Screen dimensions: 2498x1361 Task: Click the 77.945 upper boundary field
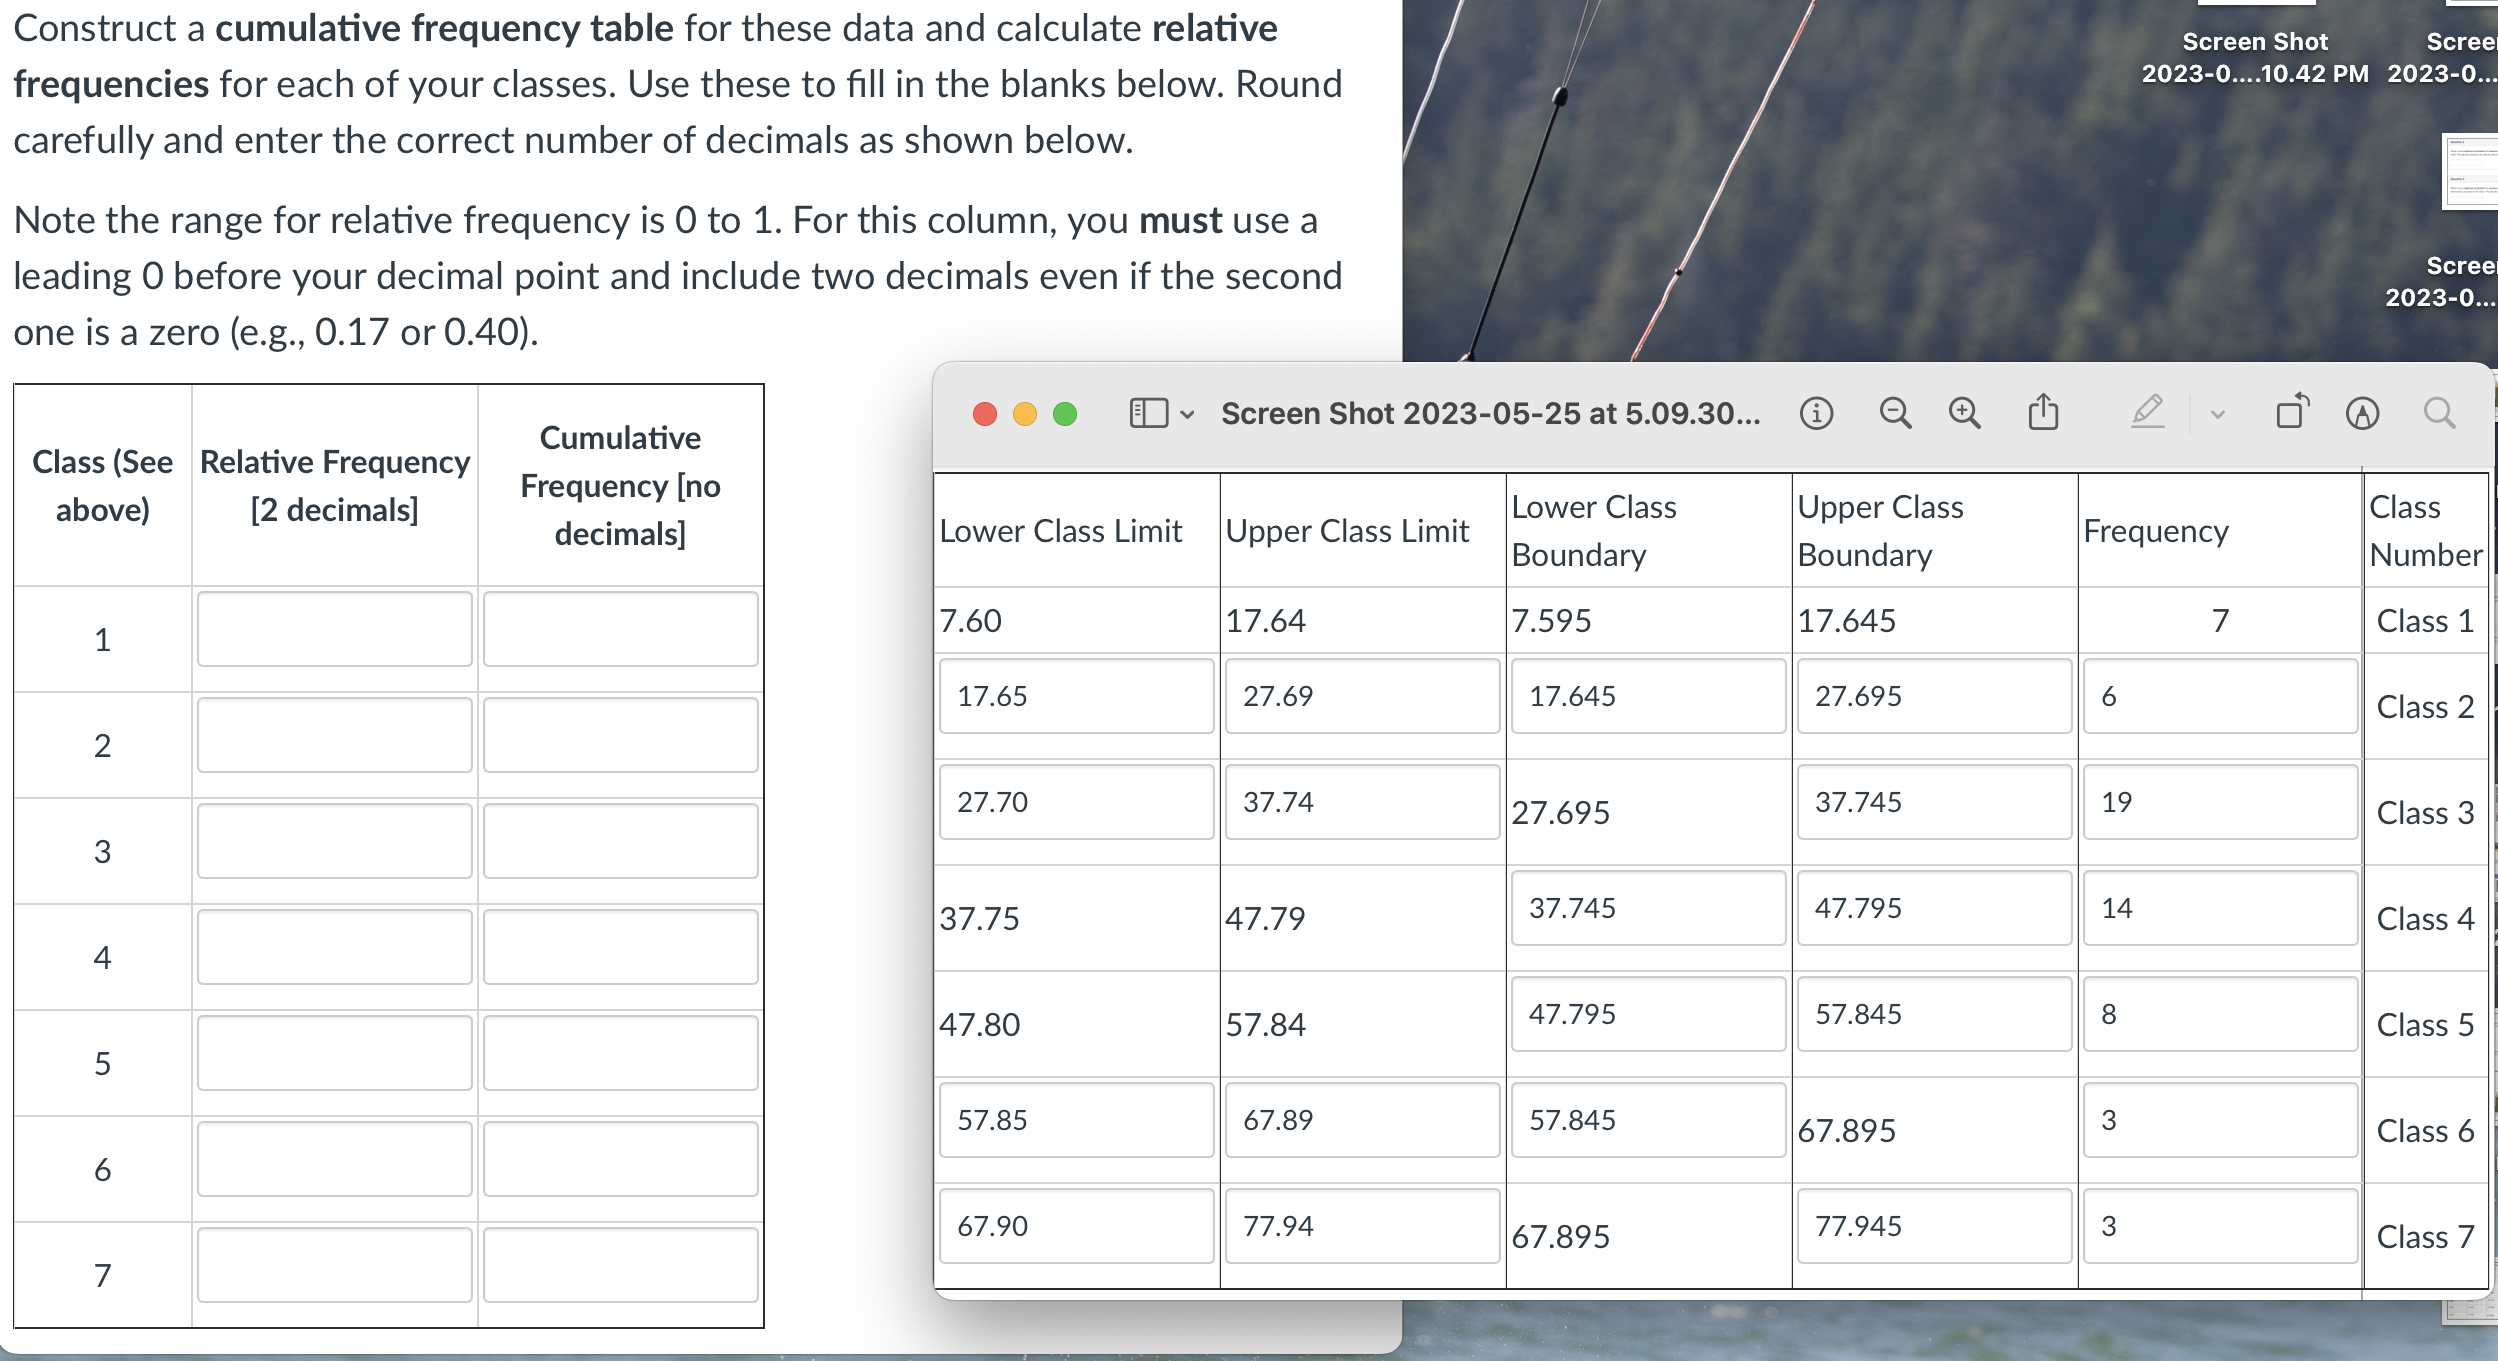1935,1226
